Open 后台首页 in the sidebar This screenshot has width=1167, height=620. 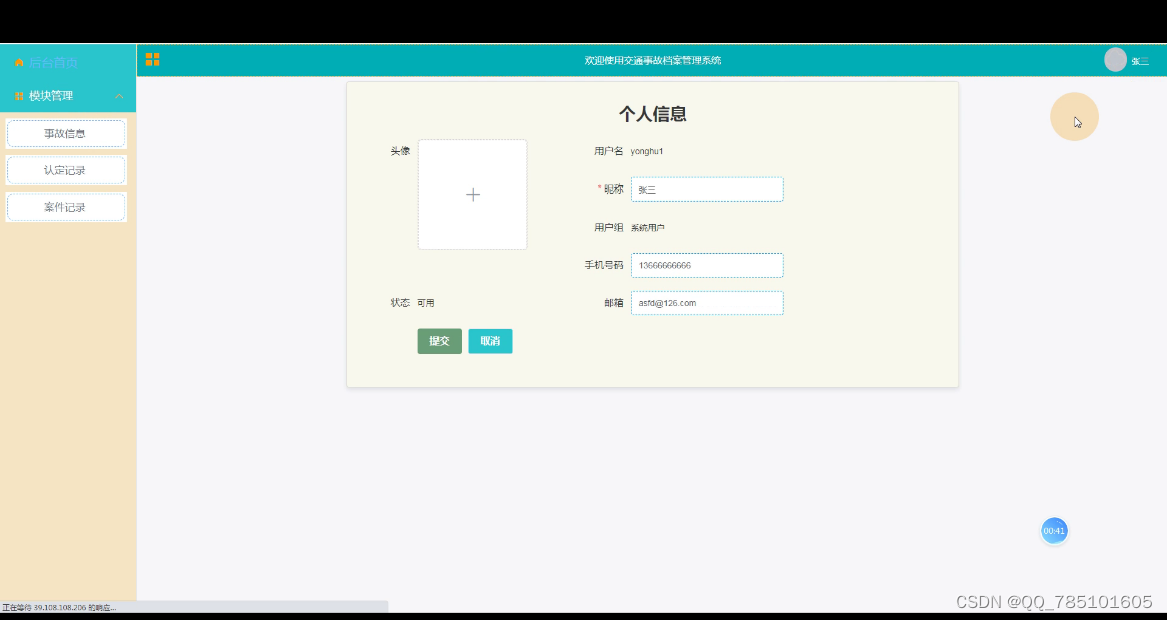[x=53, y=63]
